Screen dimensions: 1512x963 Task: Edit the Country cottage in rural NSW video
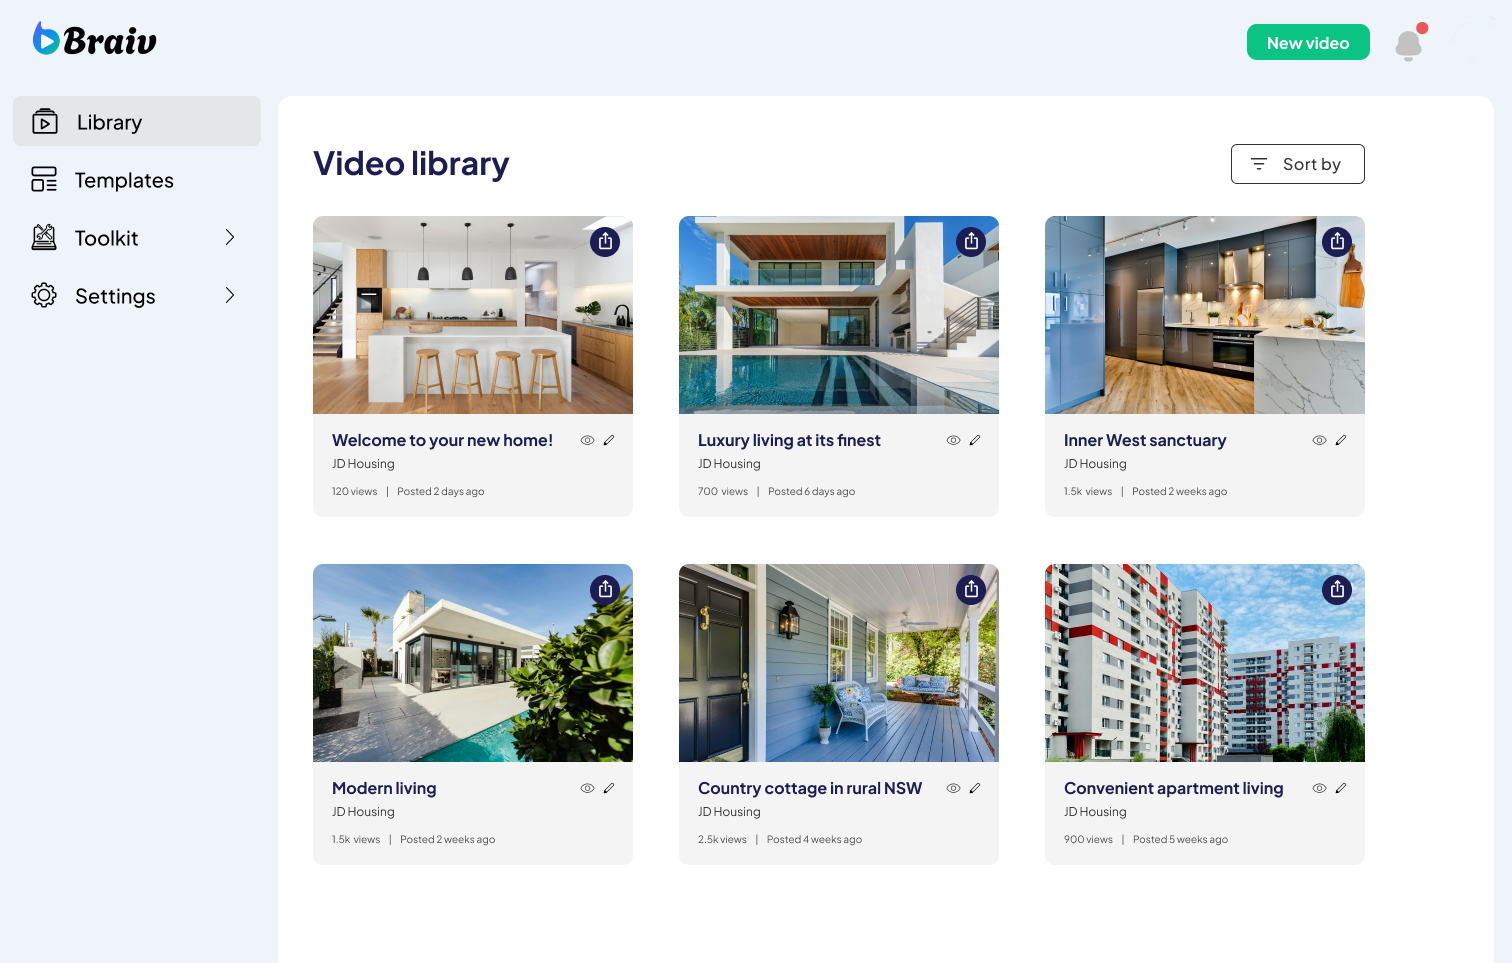coord(975,788)
